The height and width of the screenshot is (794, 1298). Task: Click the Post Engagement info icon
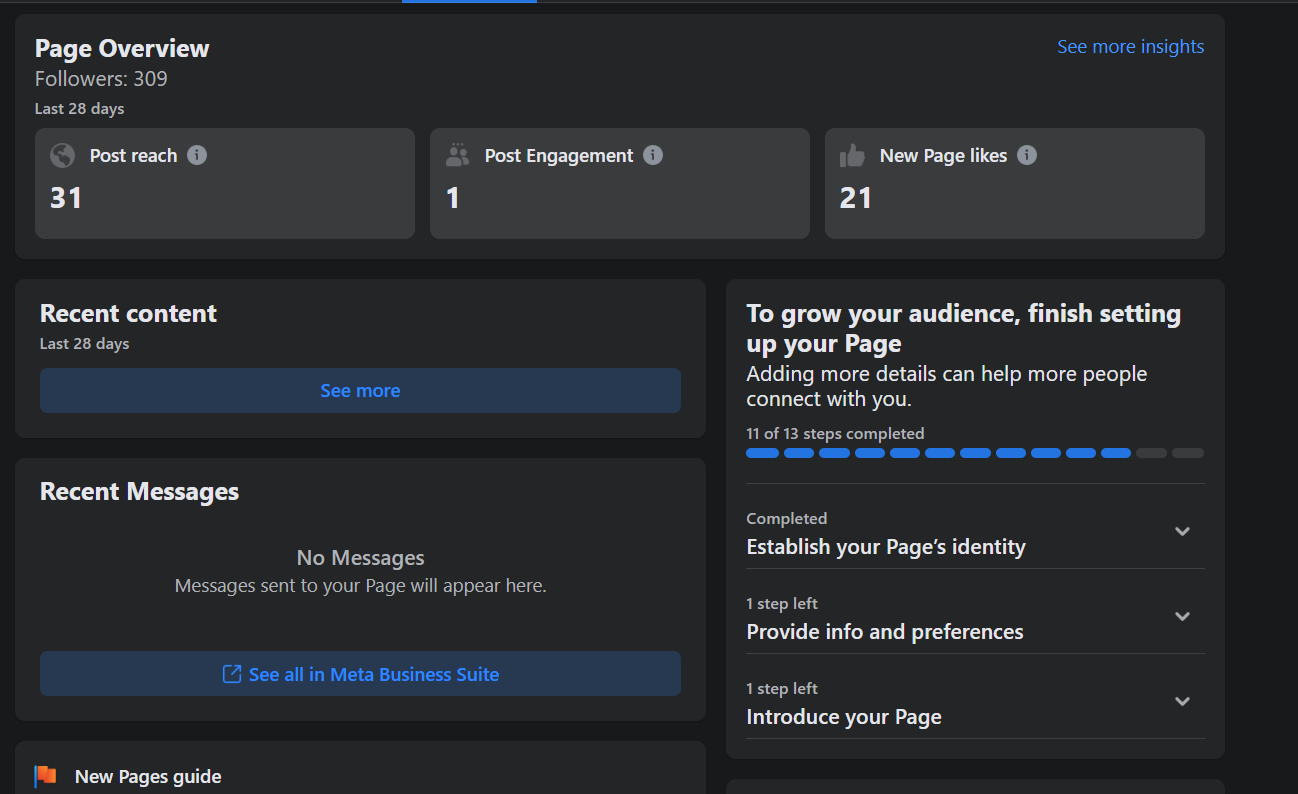pos(653,155)
